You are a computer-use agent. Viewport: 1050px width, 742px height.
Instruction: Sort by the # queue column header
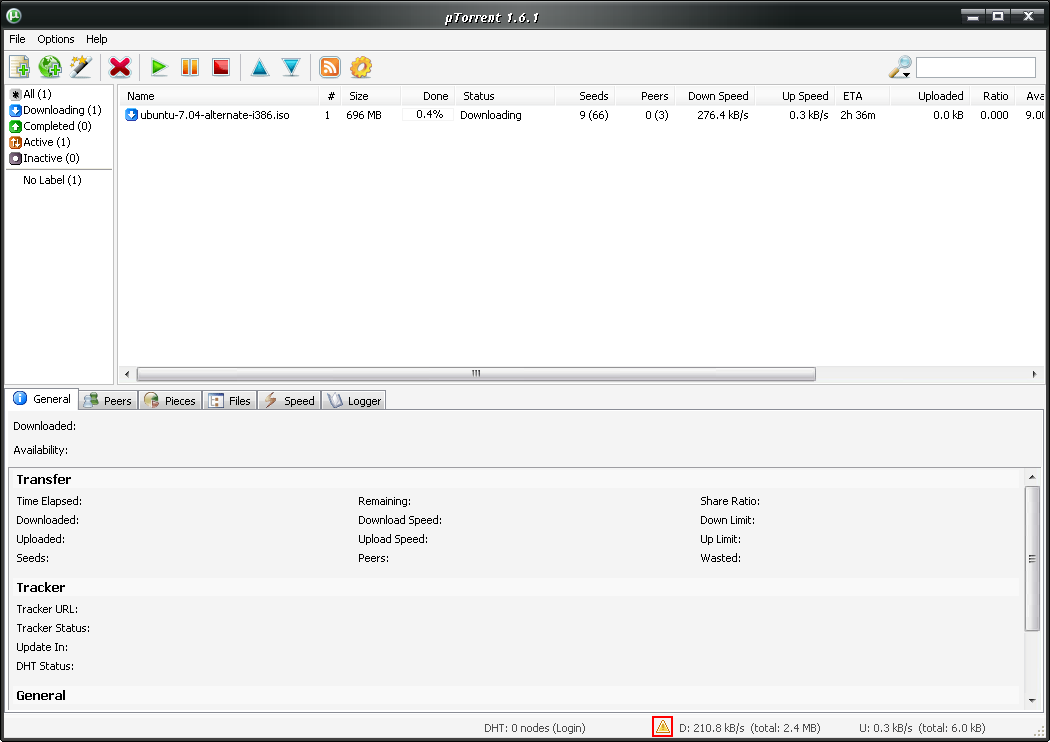click(331, 96)
